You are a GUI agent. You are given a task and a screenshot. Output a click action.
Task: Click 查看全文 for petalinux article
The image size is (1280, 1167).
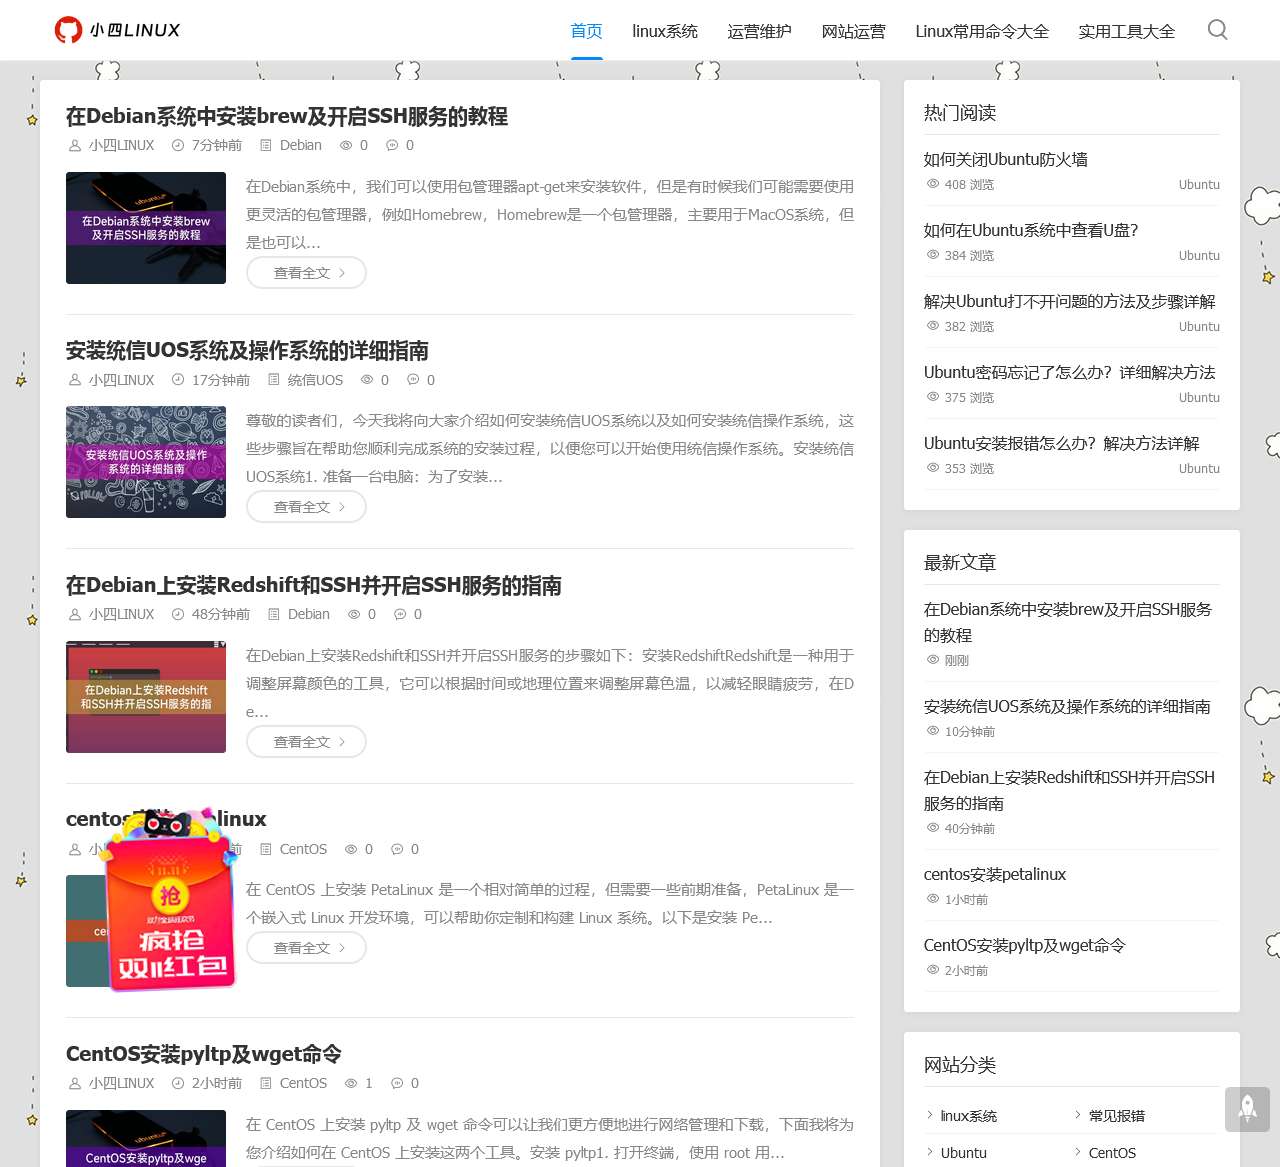306,948
